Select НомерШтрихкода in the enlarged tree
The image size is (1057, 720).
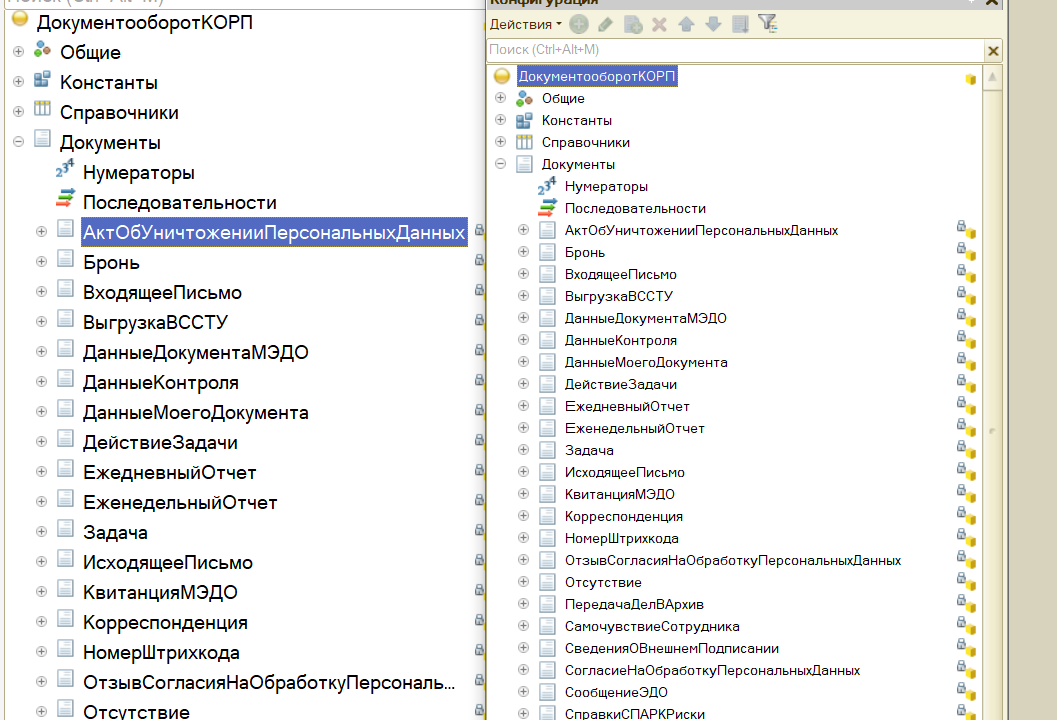click(161, 653)
